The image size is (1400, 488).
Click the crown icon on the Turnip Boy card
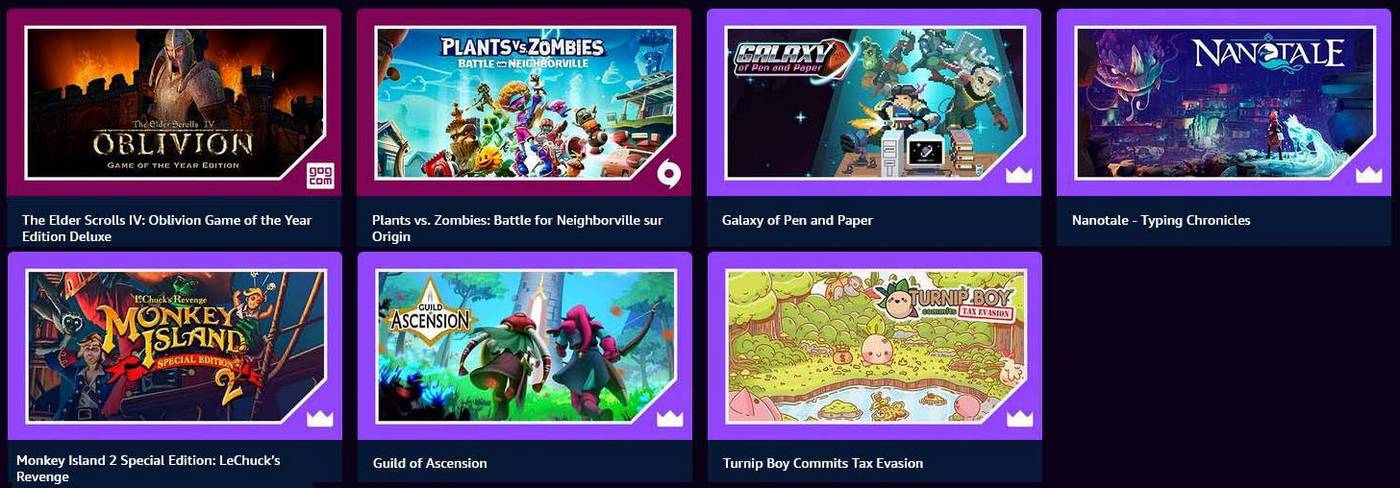point(1019,418)
